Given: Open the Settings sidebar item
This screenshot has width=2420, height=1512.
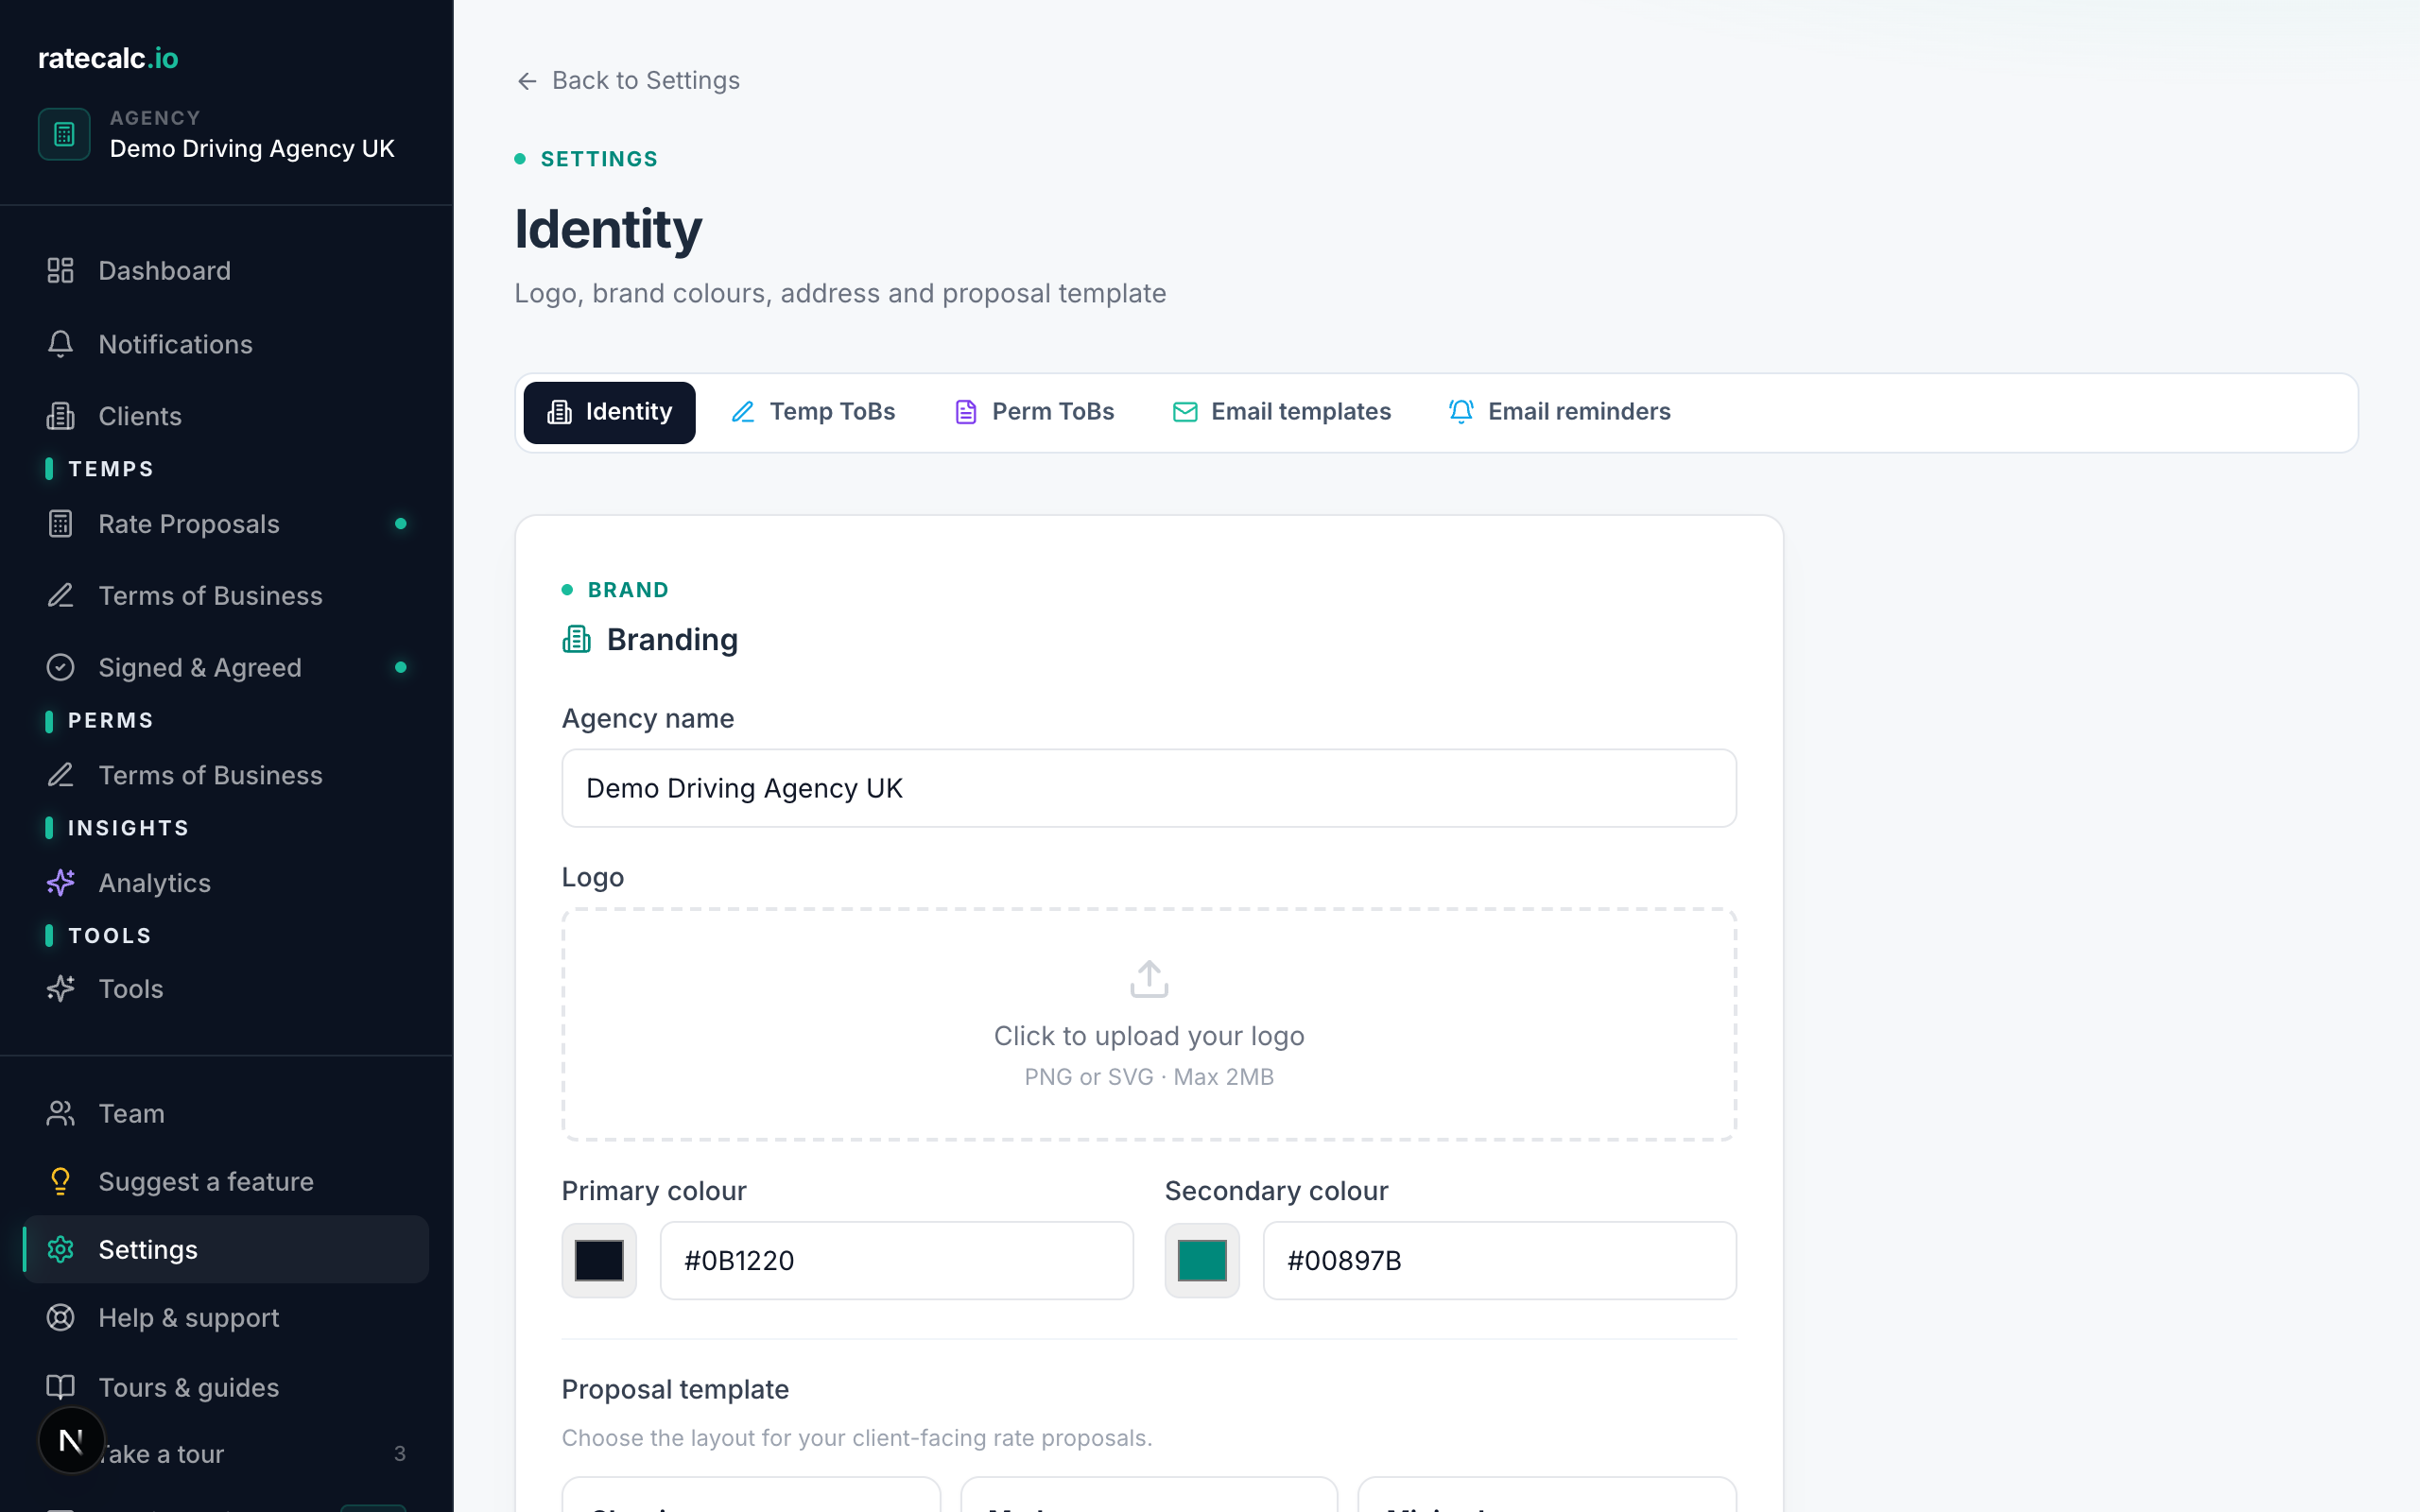Looking at the screenshot, I should coord(226,1249).
